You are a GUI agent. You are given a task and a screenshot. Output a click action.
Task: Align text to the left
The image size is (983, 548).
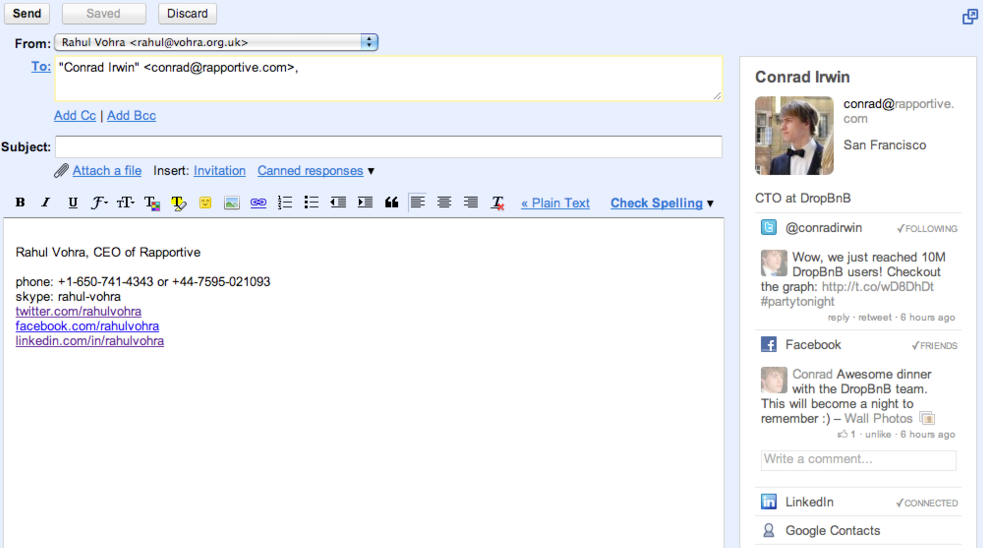(418, 203)
